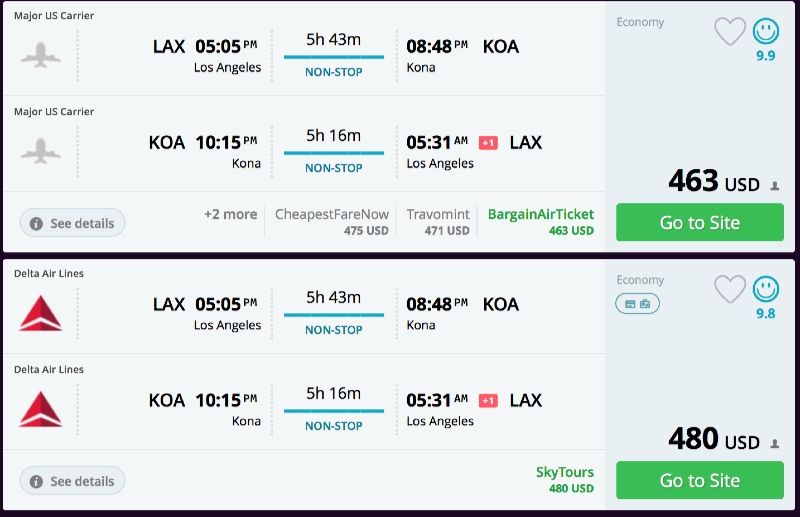Expand See details for the 463 USD flight
The height and width of the screenshot is (517, 800).
pos(72,223)
